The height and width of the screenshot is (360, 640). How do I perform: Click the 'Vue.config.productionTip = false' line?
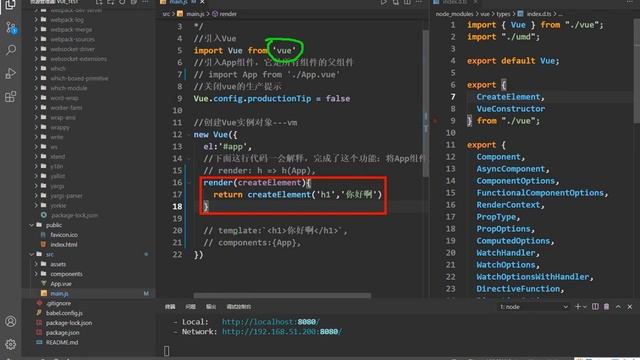pyautogui.click(x=271, y=98)
